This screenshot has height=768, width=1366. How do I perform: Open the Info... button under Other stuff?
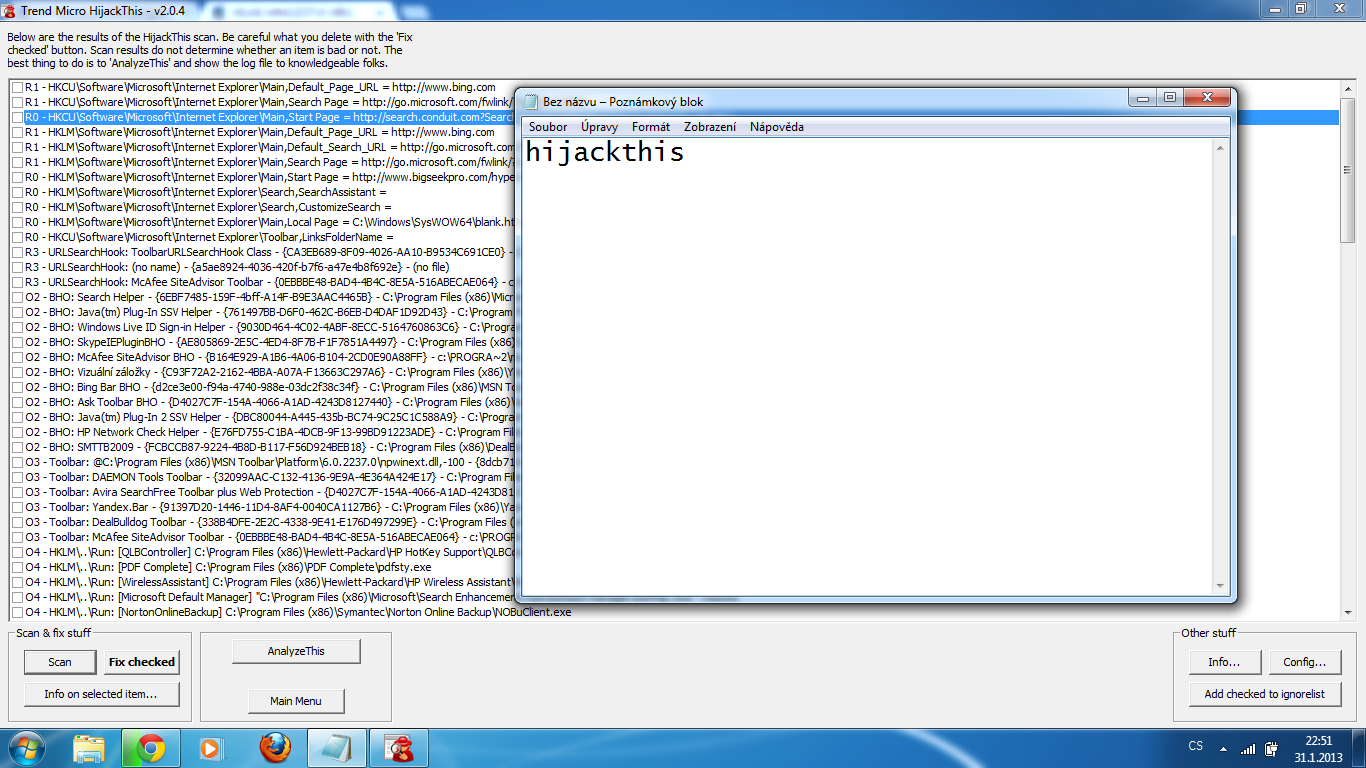point(1226,662)
